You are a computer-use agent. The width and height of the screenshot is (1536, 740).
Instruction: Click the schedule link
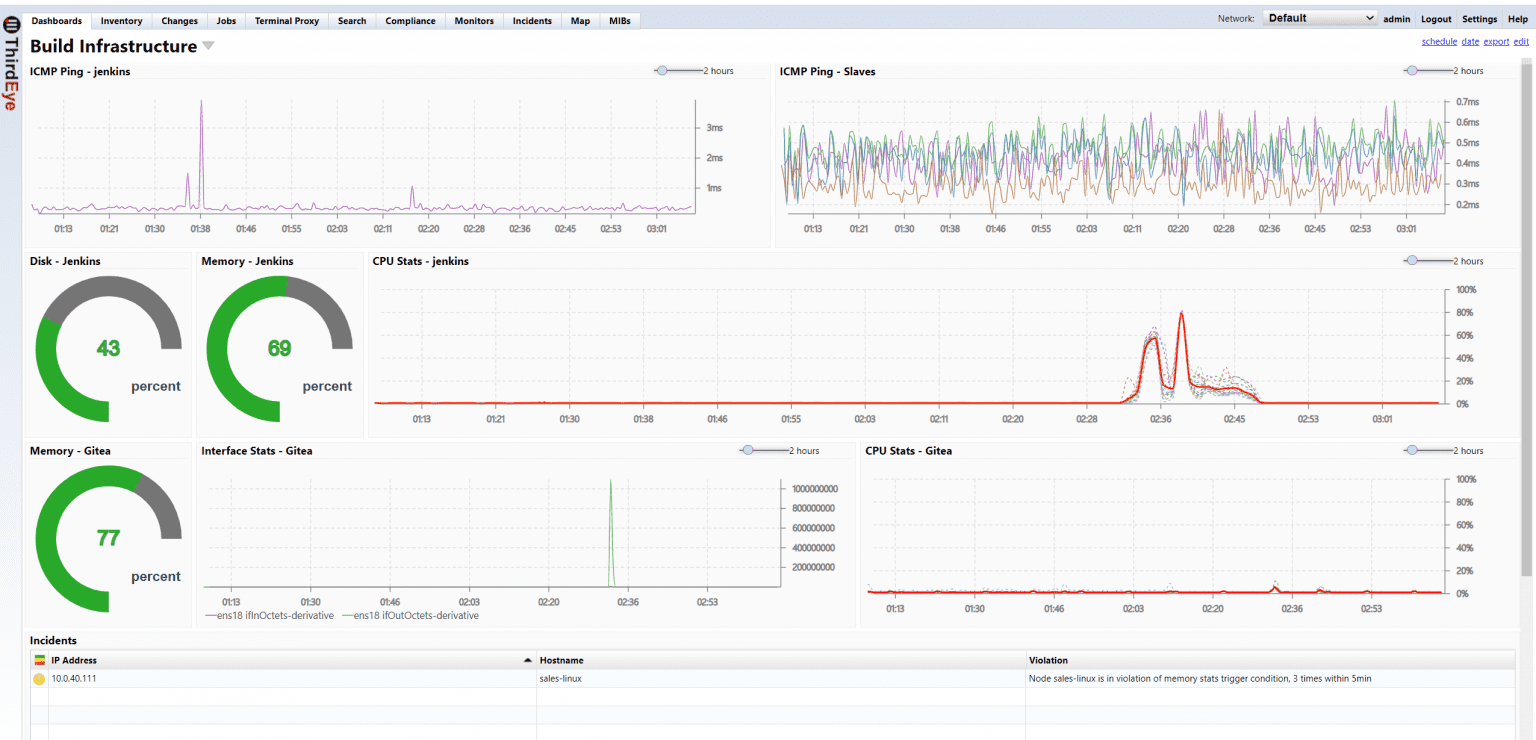tap(1438, 42)
